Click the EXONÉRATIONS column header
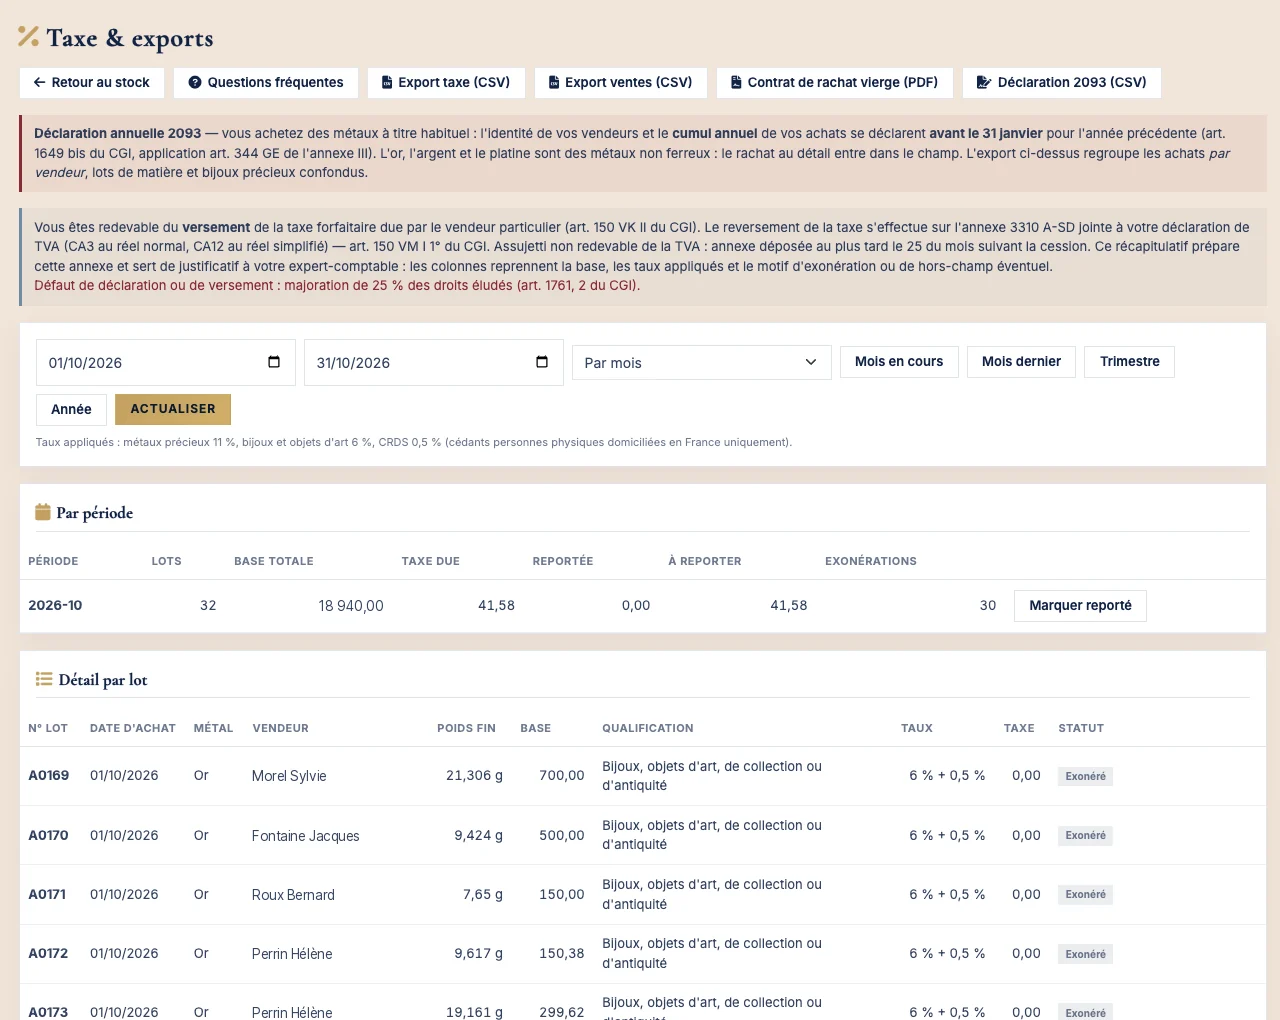This screenshot has height=1020, width=1280. point(870,561)
